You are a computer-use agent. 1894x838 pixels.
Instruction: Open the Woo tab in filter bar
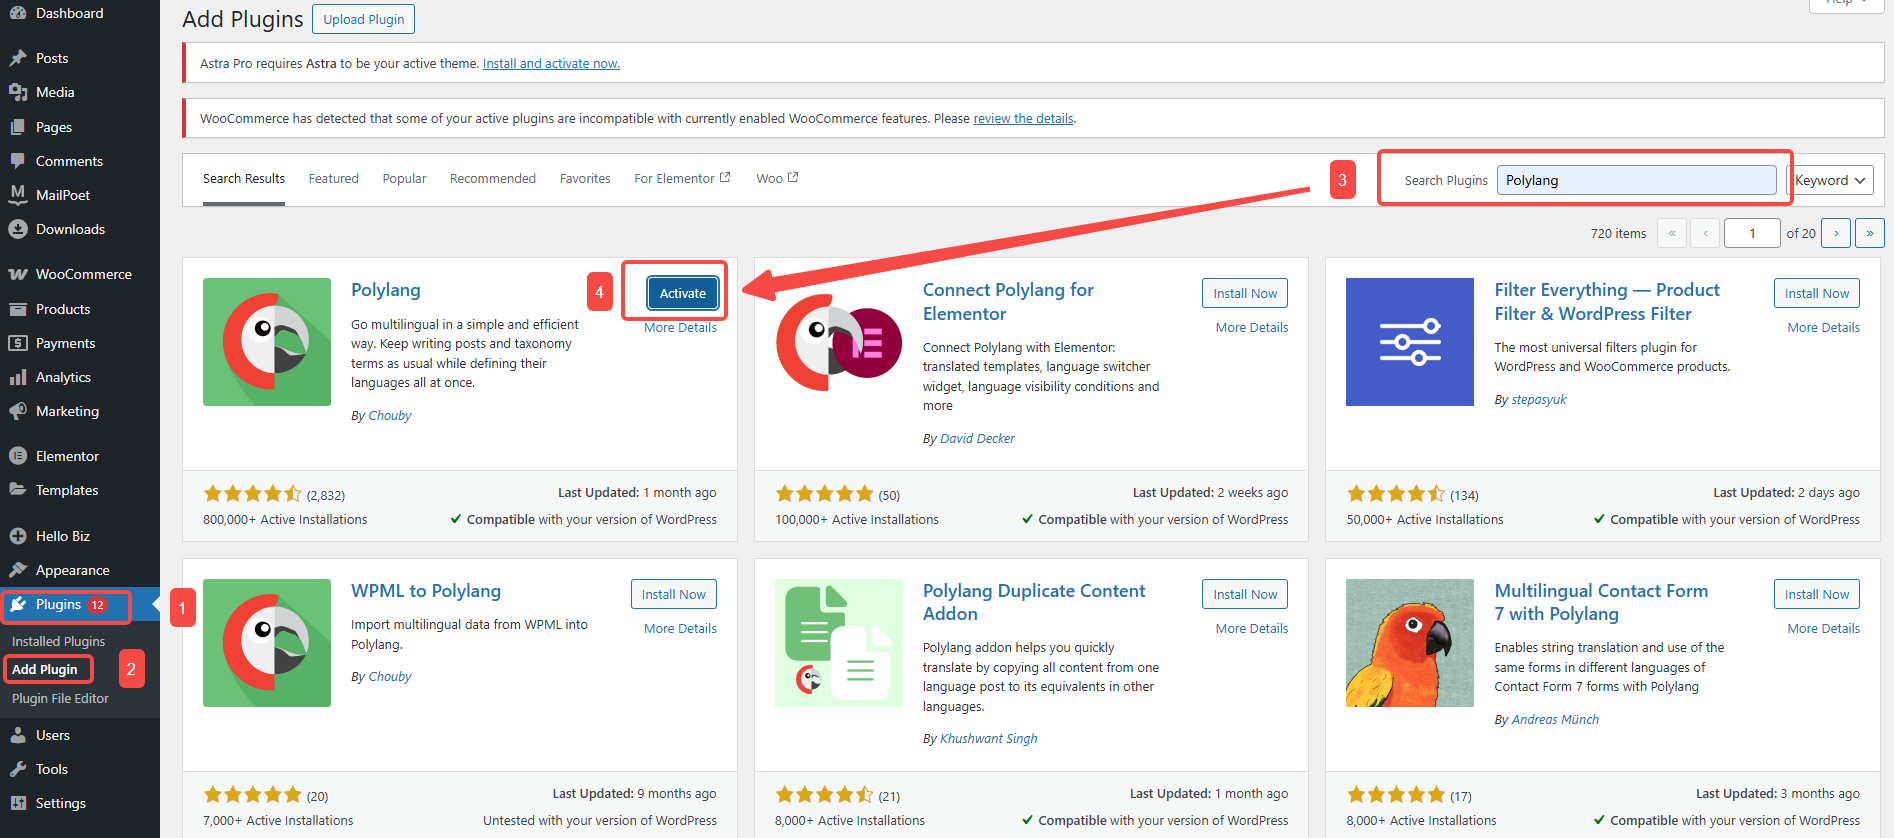tap(777, 178)
